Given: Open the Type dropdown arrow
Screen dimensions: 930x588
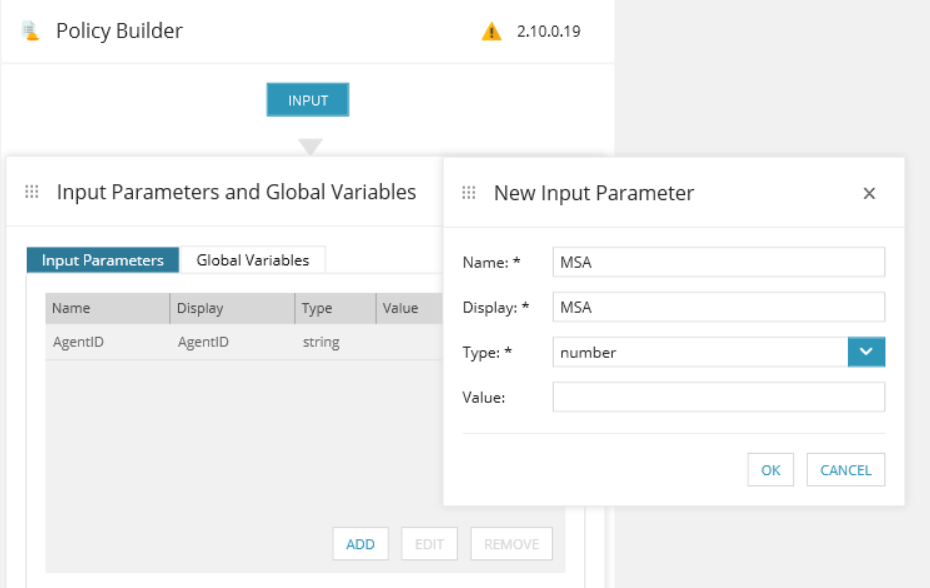Looking at the screenshot, I should click(x=866, y=352).
